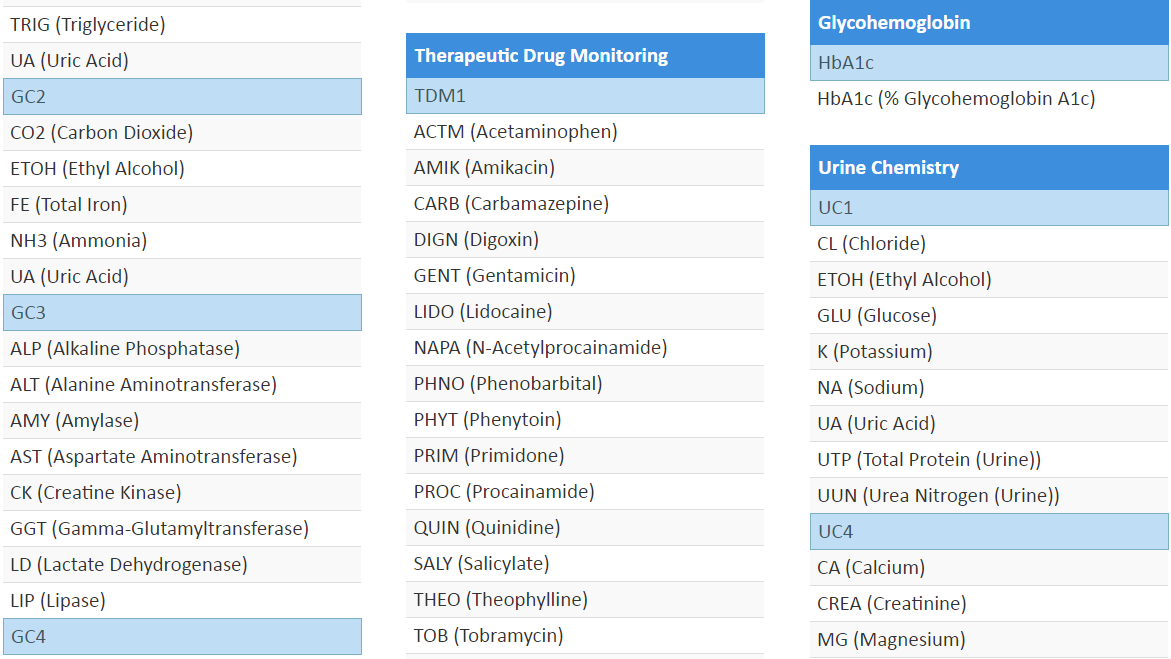Select TRIG (Triglyceride) entry
1171x659 pixels.
(x=88, y=25)
